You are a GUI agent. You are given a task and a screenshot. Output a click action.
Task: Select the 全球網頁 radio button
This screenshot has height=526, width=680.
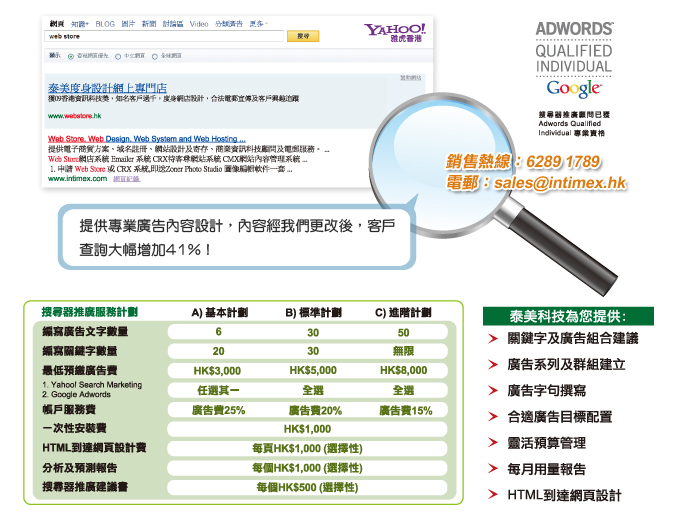pyautogui.click(x=154, y=56)
